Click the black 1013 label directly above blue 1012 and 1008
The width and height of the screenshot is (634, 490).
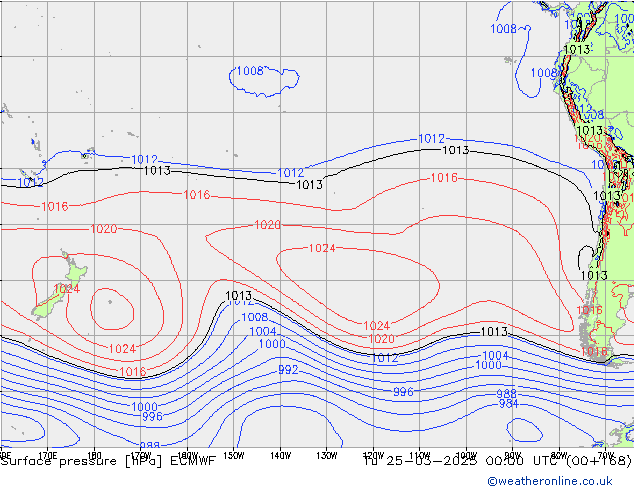(x=238, y=296)
